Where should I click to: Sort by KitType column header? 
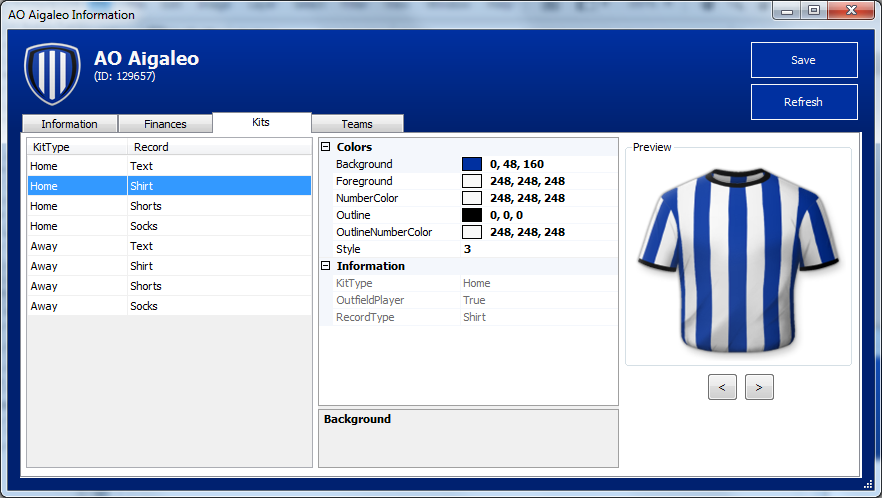tap(78, 147)
